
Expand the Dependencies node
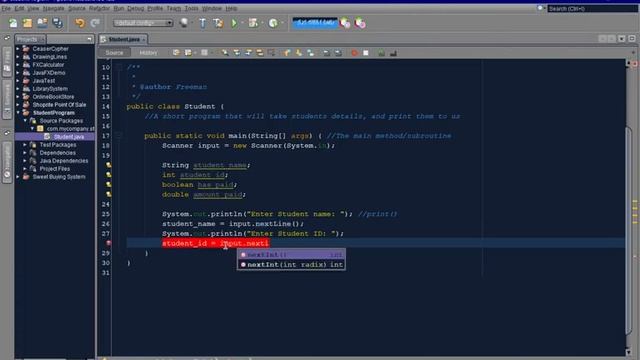tap(25, 153)
